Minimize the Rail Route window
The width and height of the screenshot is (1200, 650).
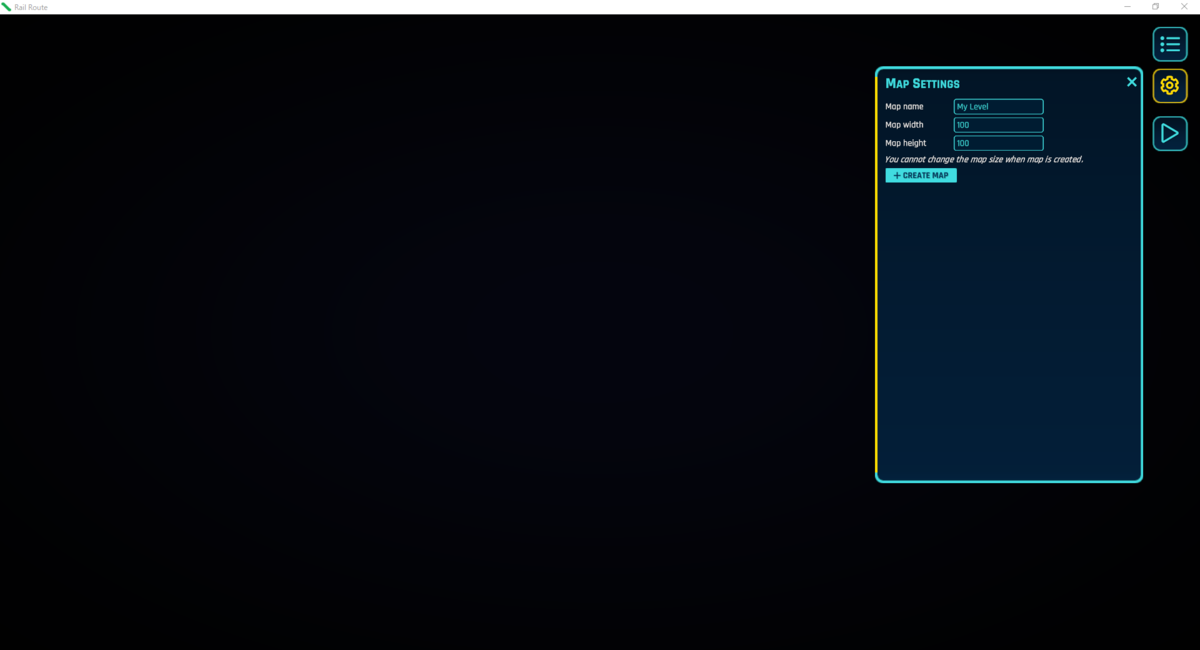click(1127, 7)
